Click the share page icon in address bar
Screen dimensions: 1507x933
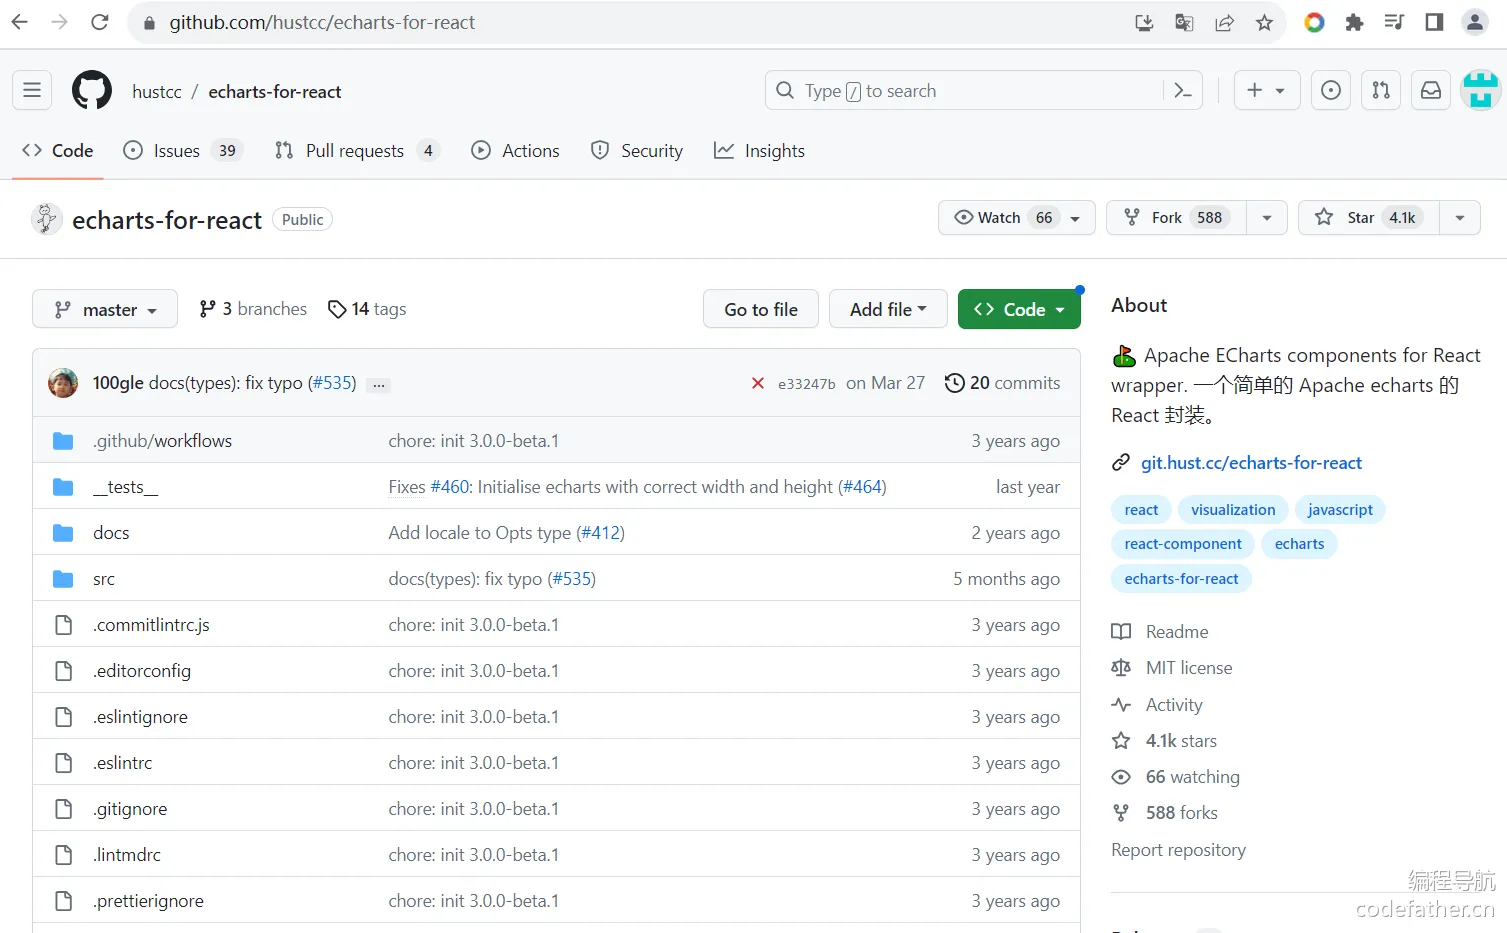click(x=1224, y=22)
